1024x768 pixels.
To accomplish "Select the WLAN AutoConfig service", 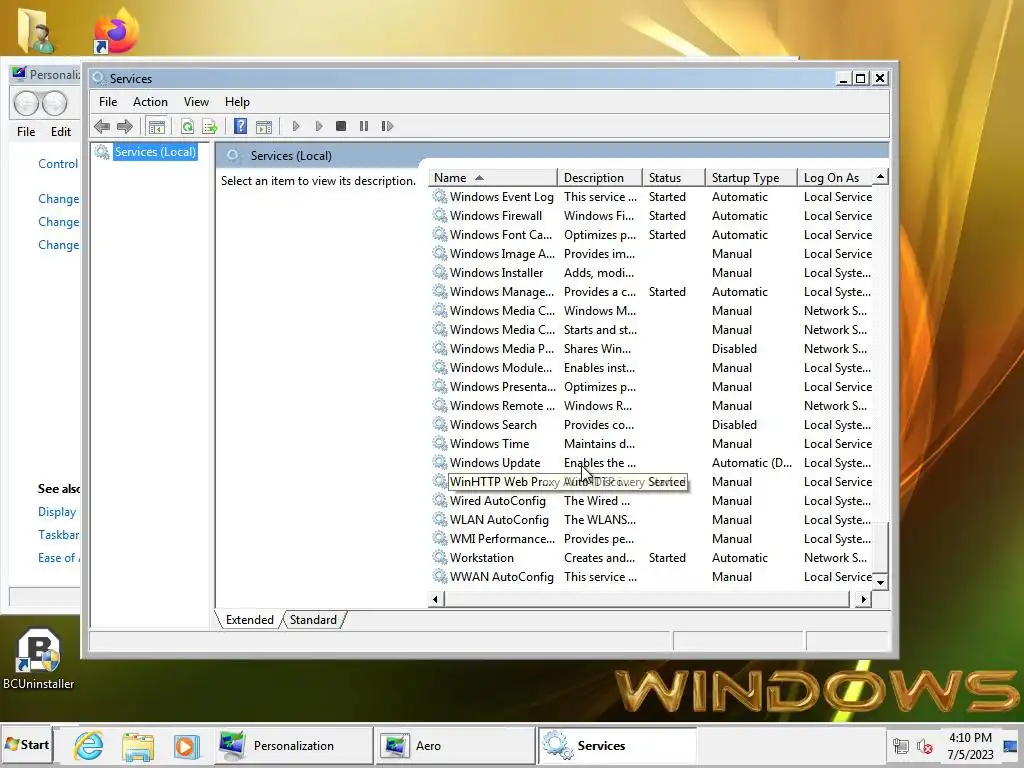I will point(651,519).
